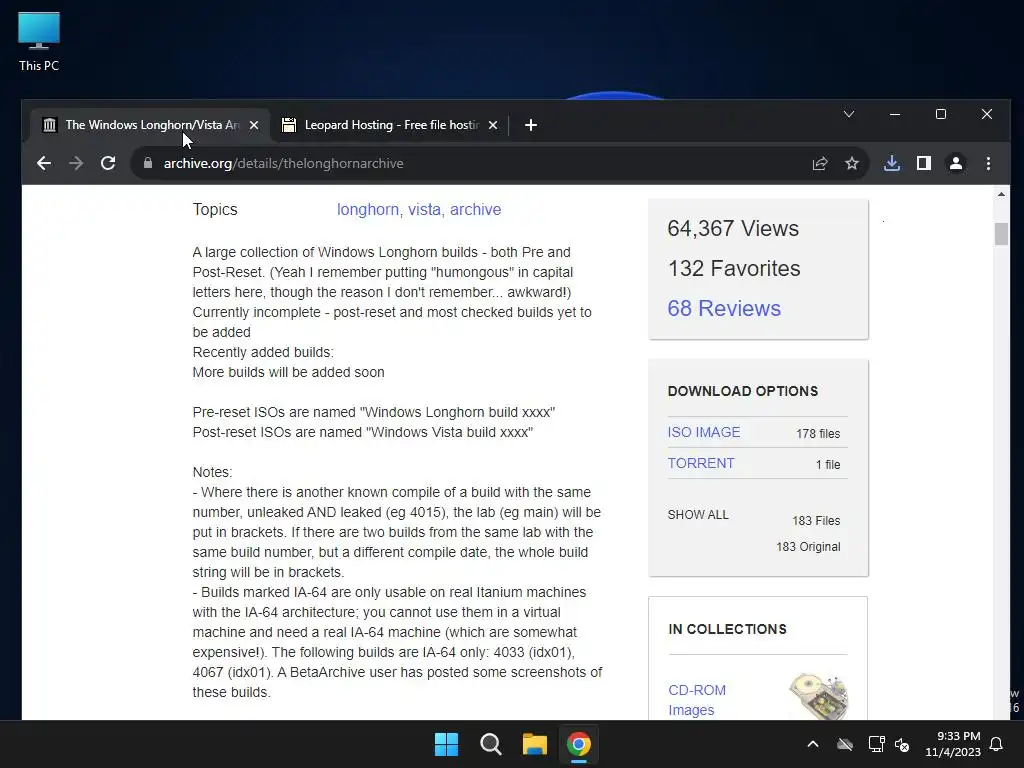Viewport: 1024px width, 768px height.
Task: Open network status tray icon
Action: point(876,744)
